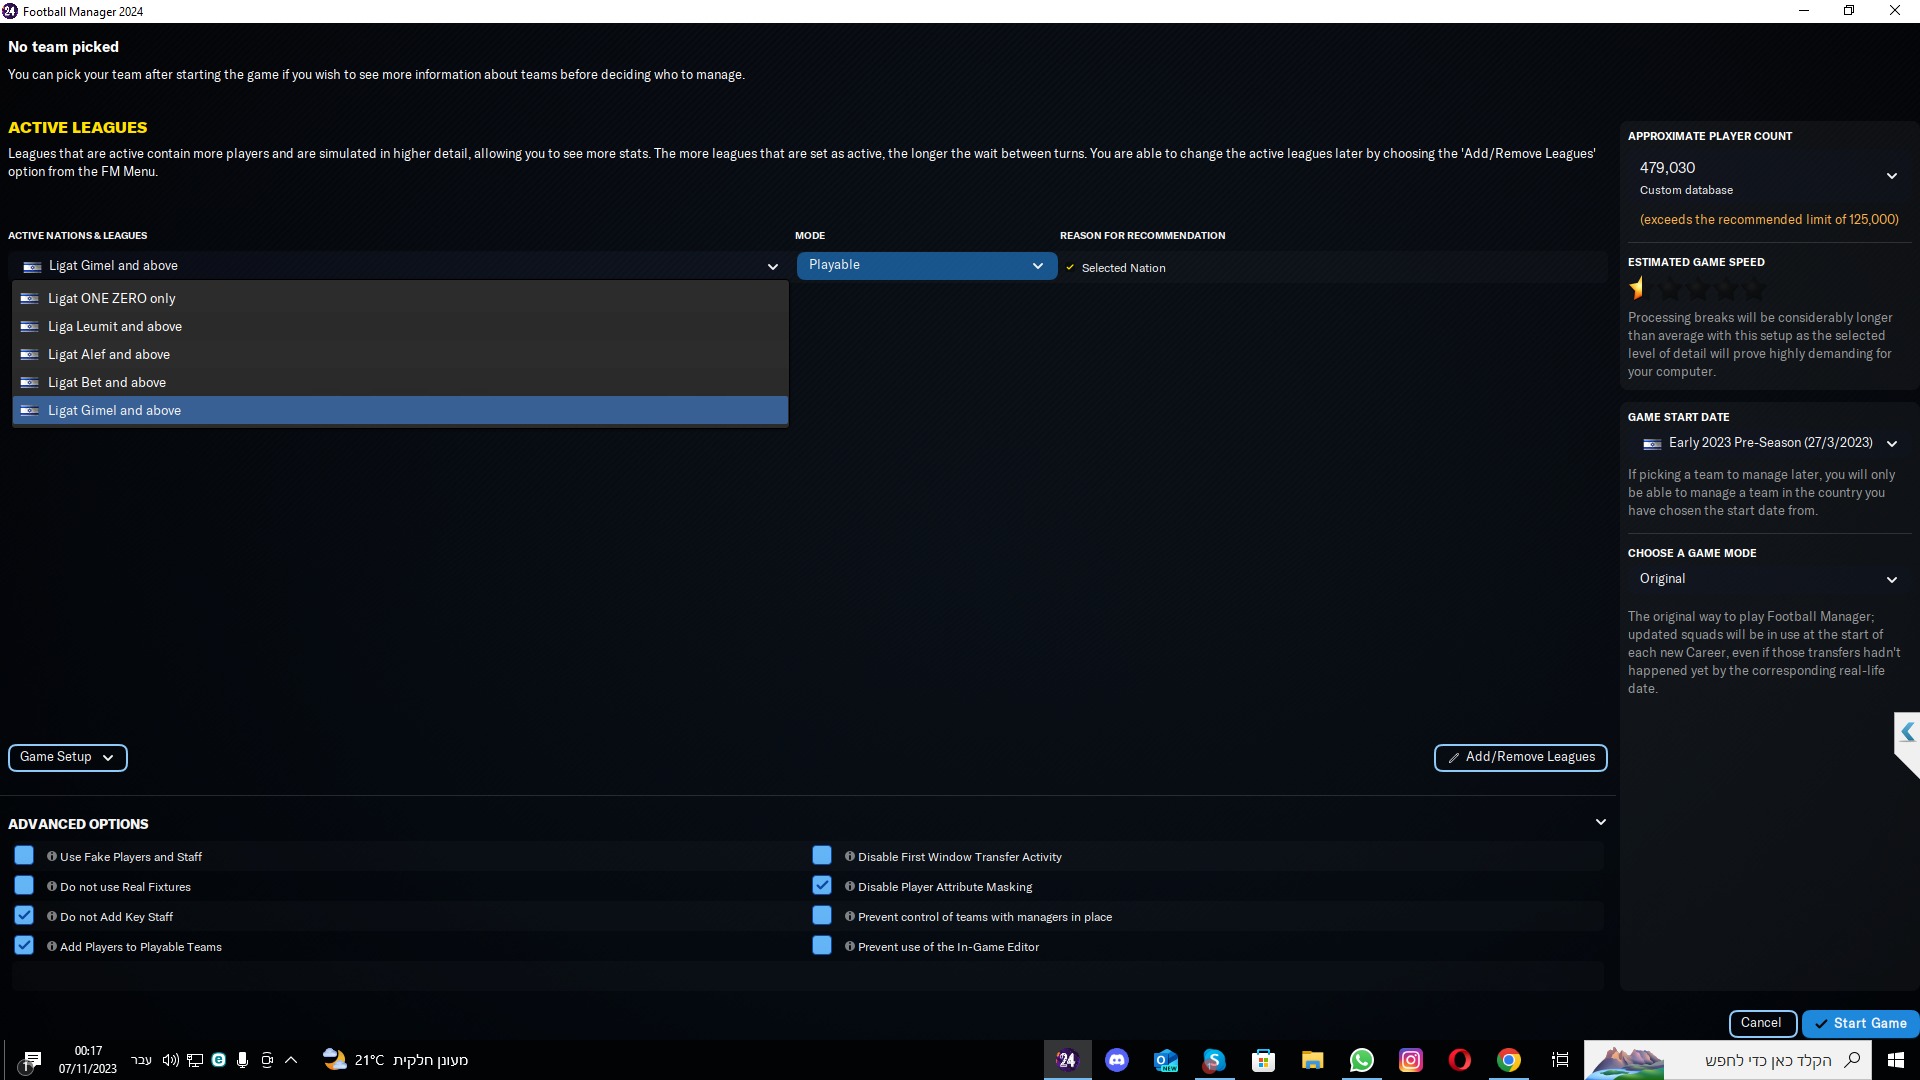This screenshot has width=1920, height=1080.
Task: Select Ligat ONE ZERO only
Action: point(400,298)
